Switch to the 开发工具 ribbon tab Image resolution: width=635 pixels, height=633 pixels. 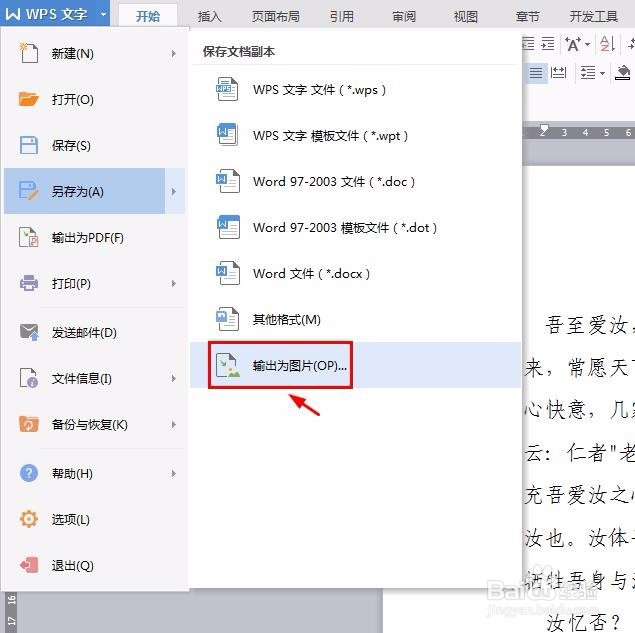click(594, 16)
